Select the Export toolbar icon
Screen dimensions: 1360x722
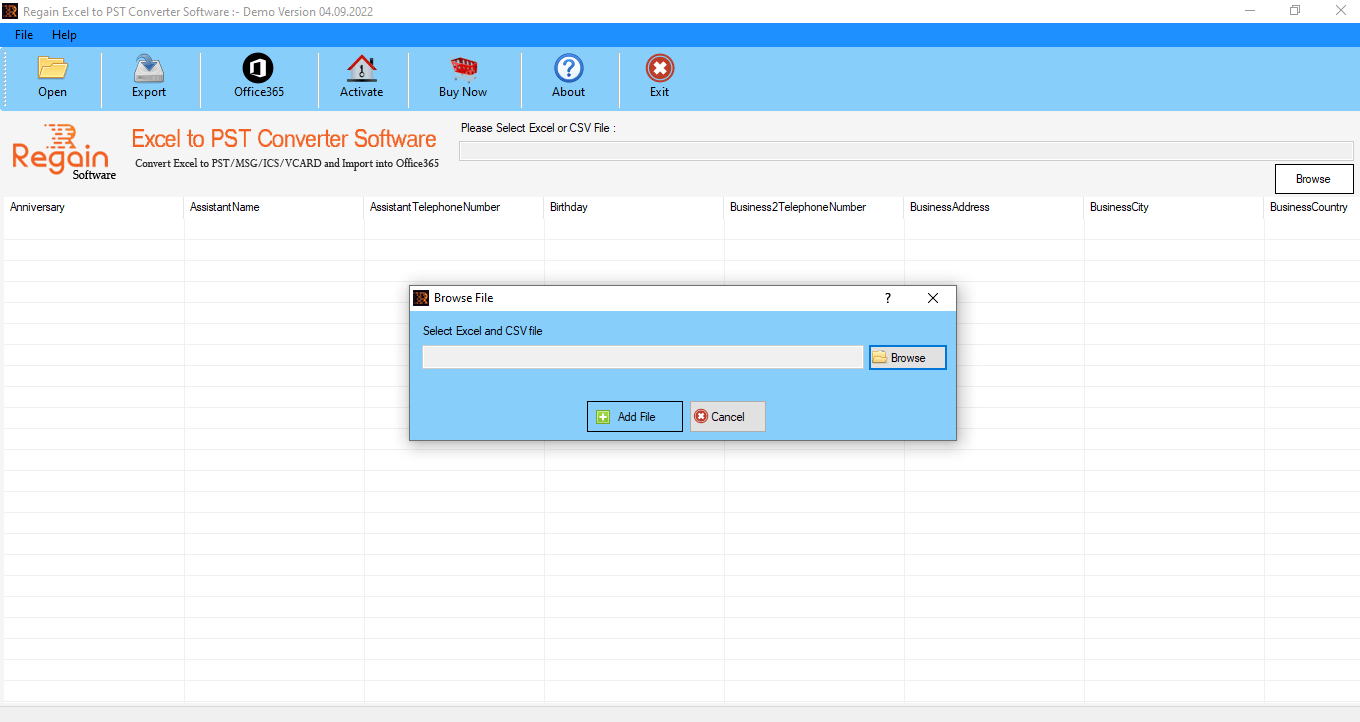pyautogui.click(x=148, y=78)
